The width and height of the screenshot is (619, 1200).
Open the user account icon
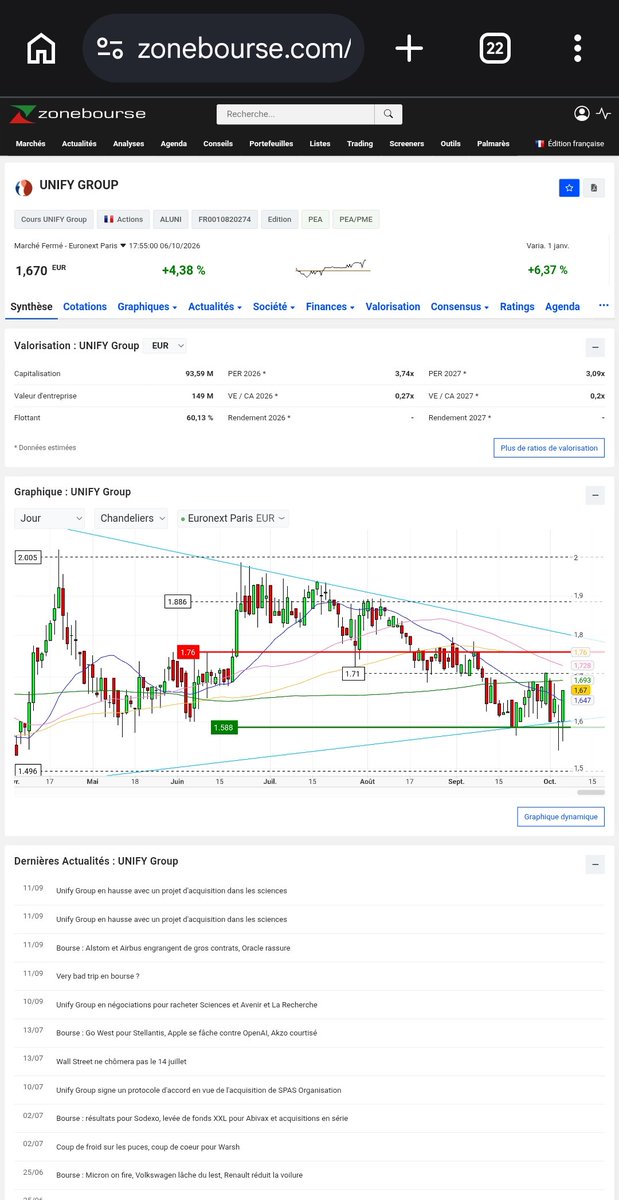tap(582, 114)
